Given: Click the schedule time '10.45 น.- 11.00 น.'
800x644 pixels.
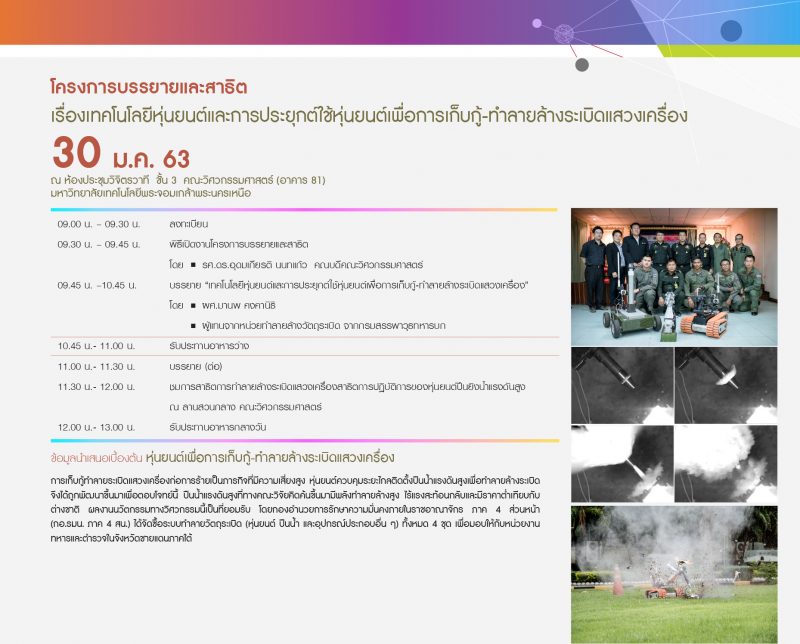Looking at the screenshot, I should [96, 346].
